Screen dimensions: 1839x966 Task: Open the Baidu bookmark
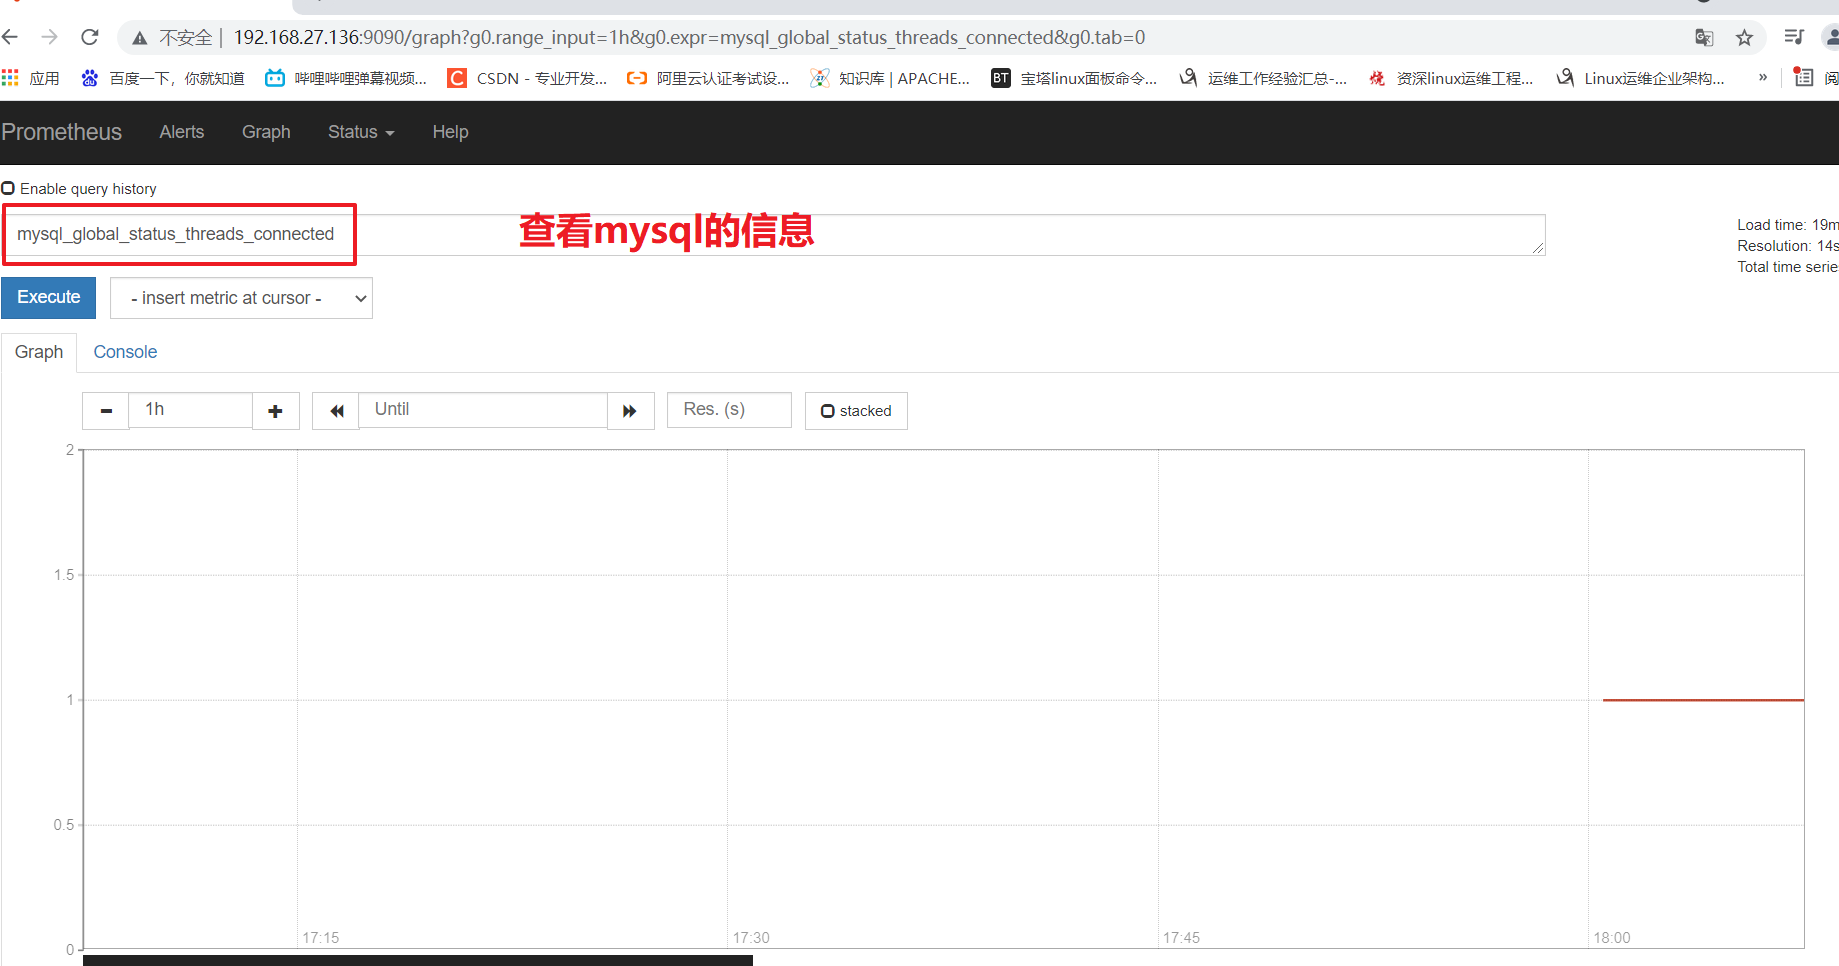tap(163, 78)
